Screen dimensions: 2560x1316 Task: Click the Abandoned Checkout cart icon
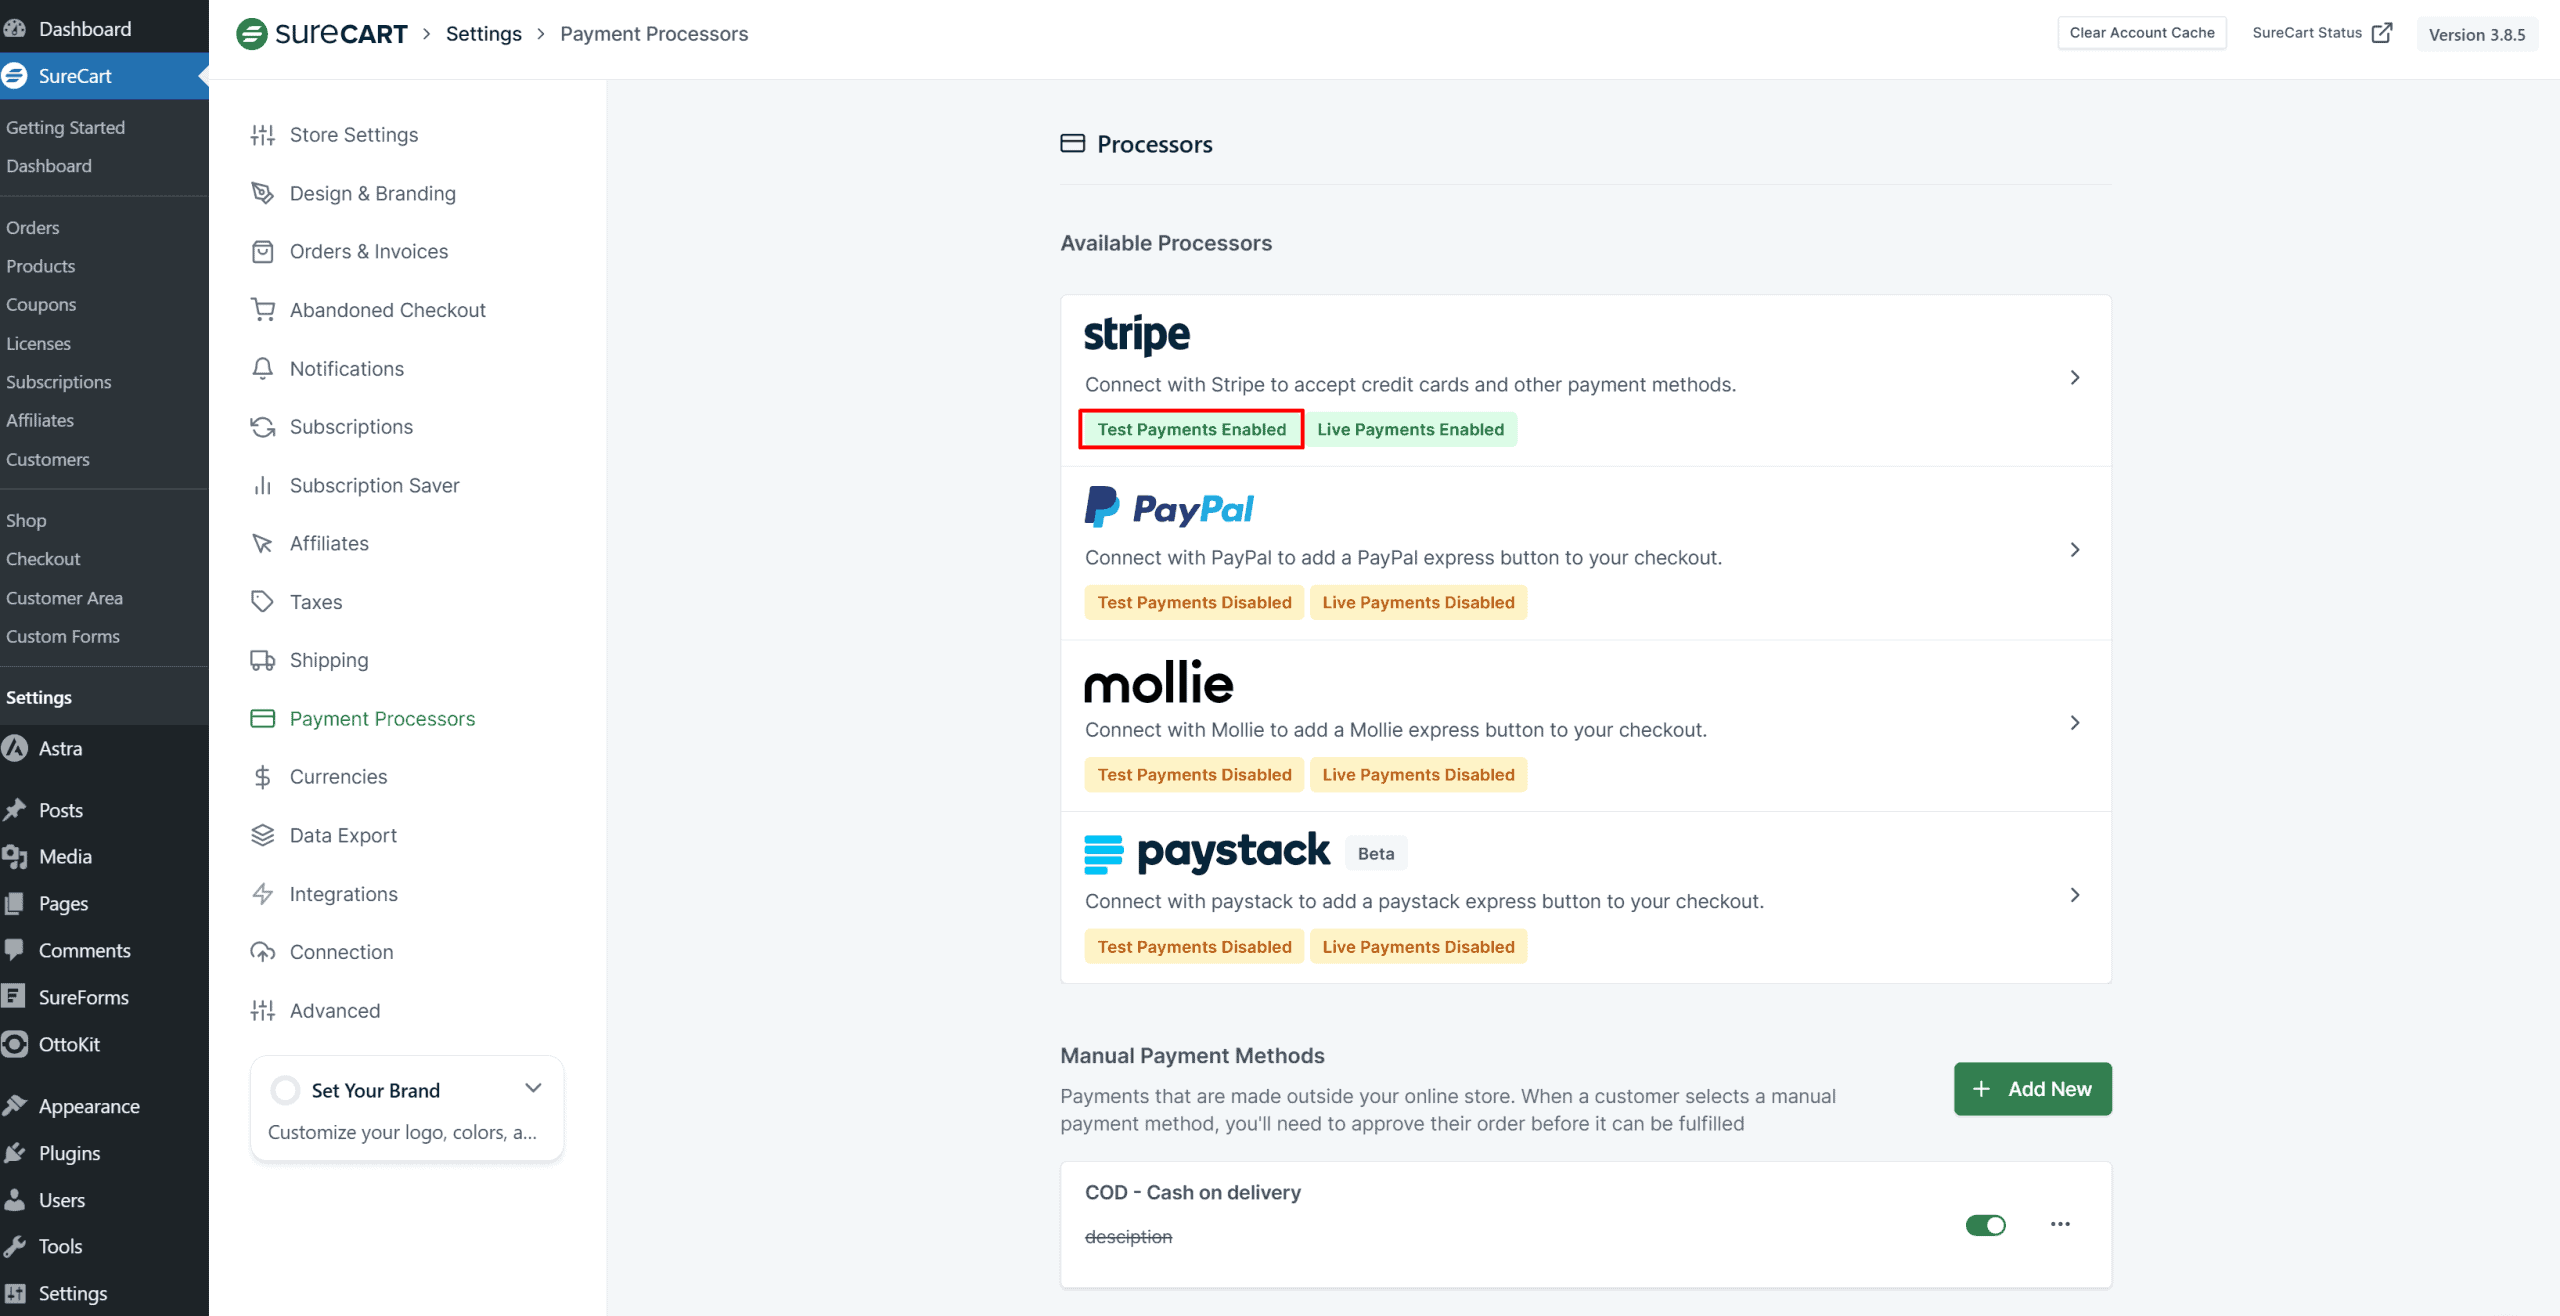pos(262,310)
